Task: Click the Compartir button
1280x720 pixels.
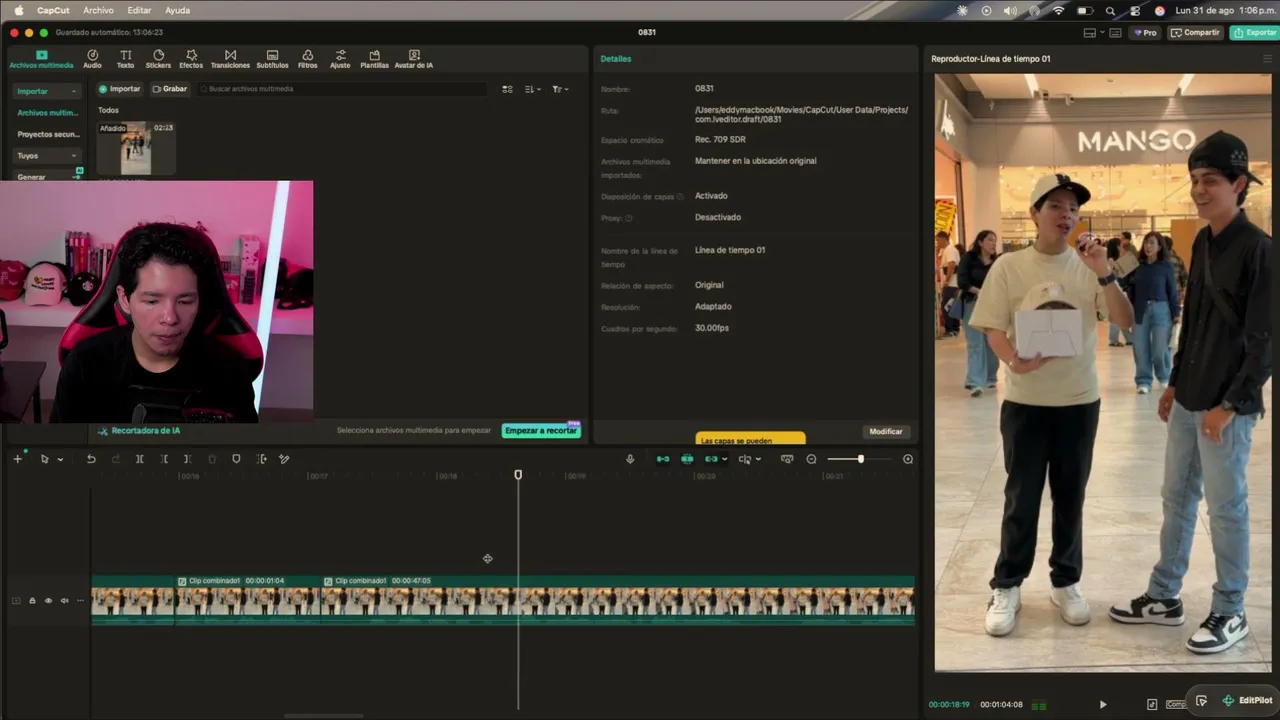Action: pos(1196,33)
